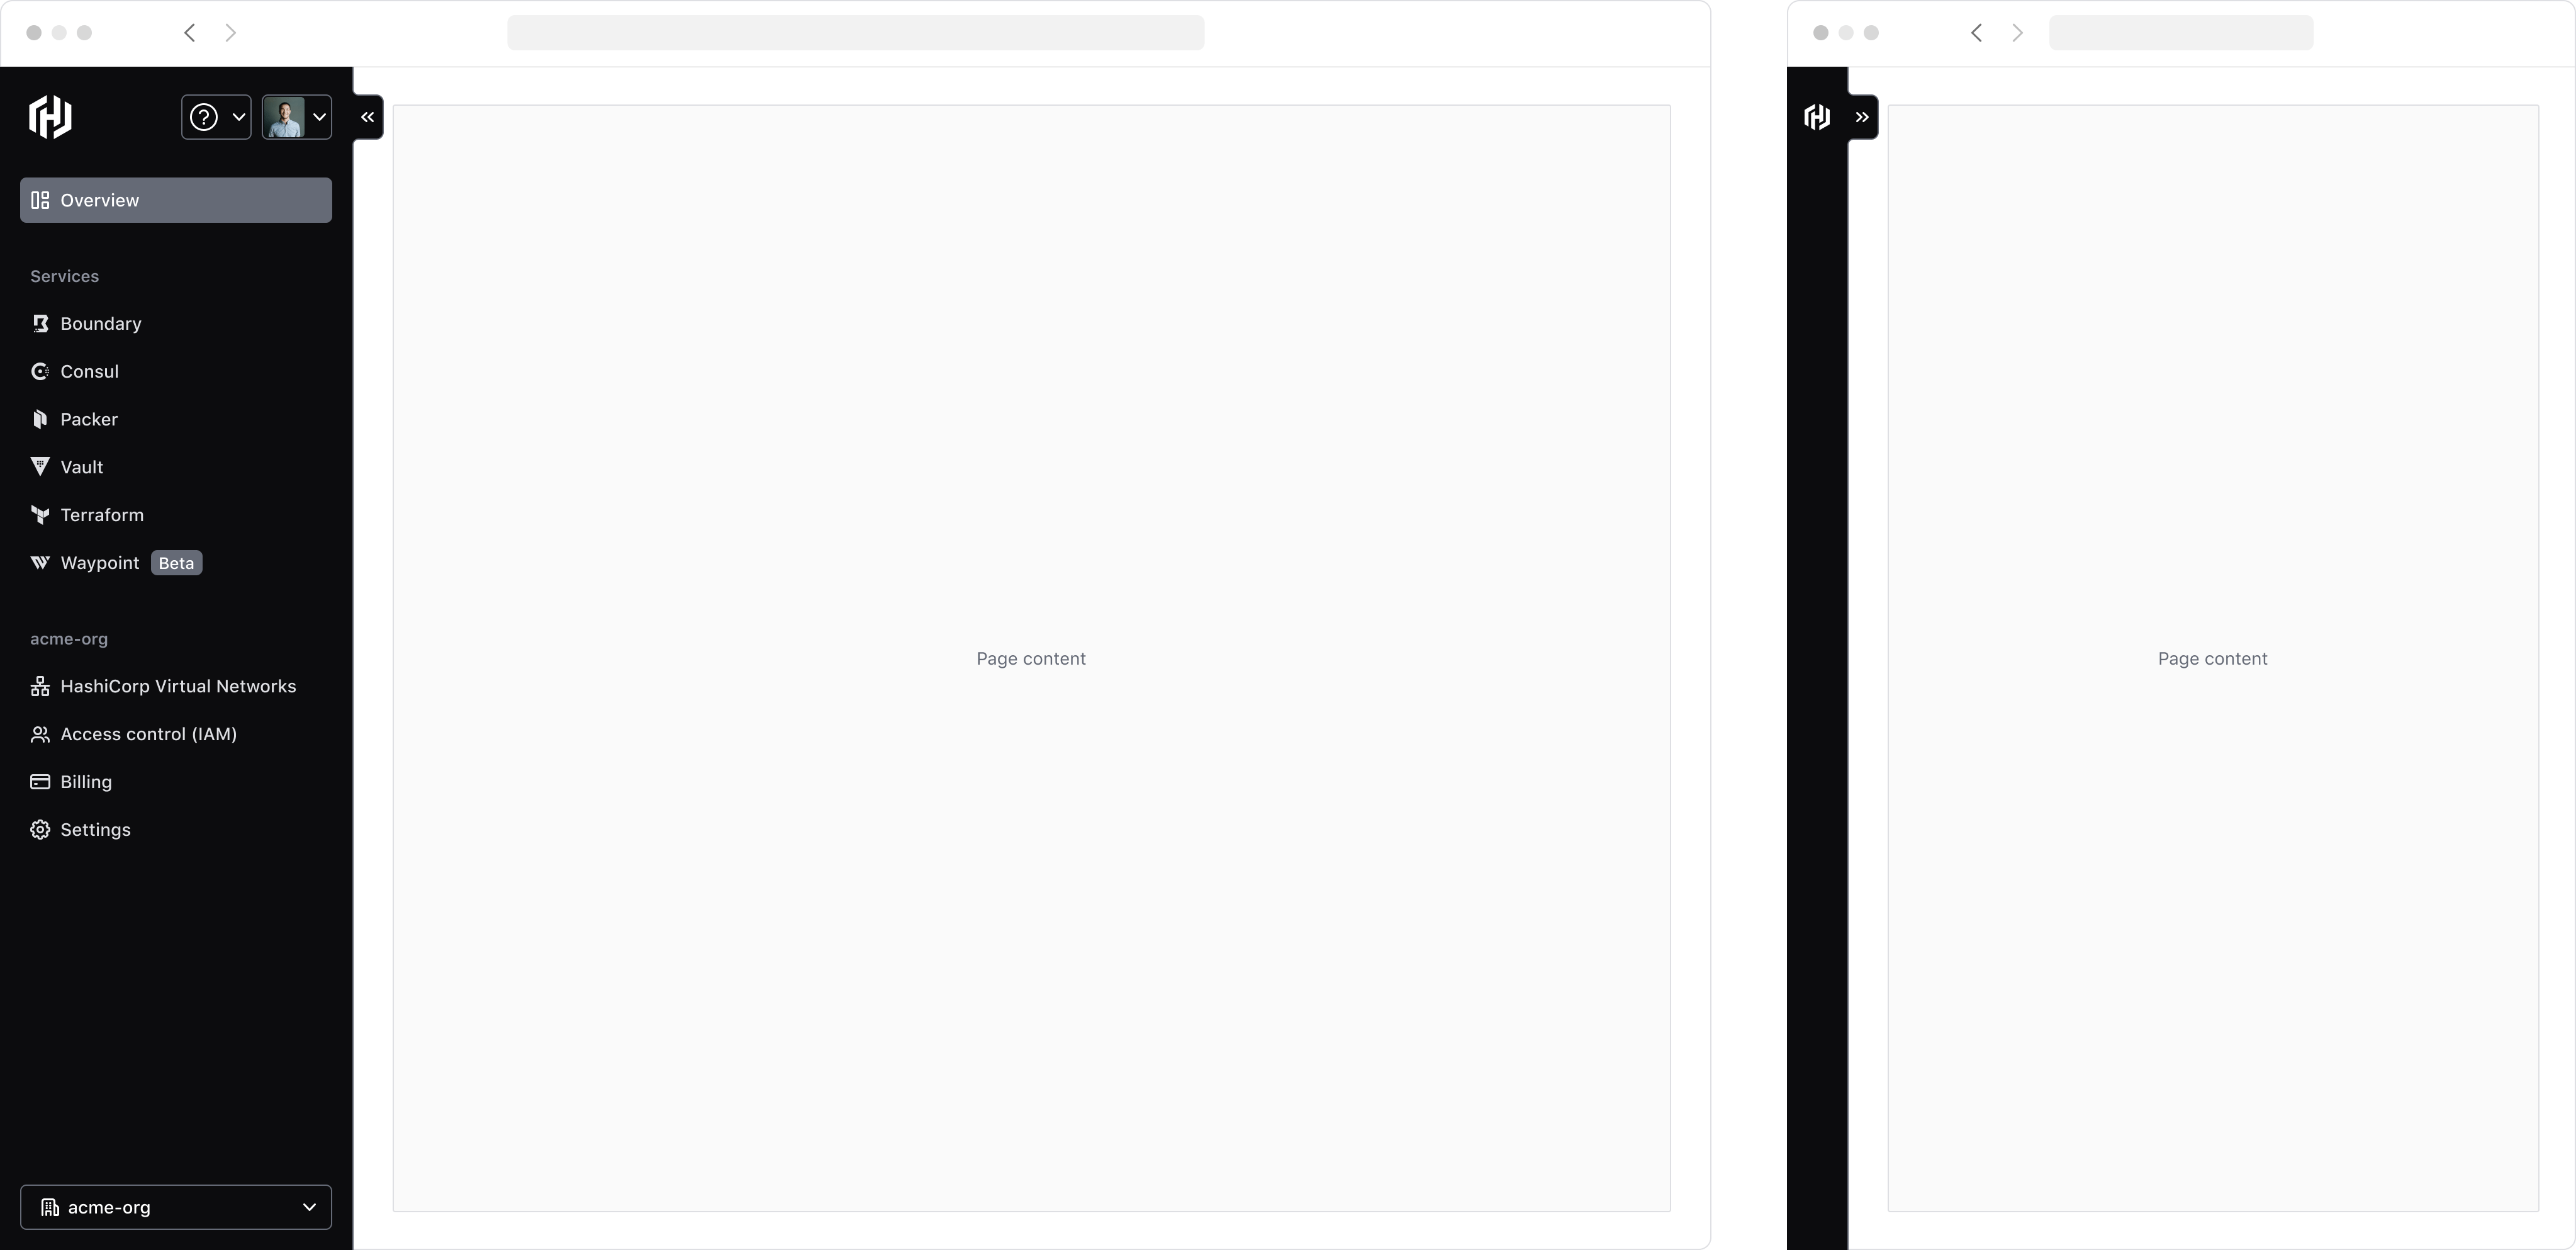Click the Packer service icon
Viewport: 2576px width, 1250px height.
coord(40,419)
